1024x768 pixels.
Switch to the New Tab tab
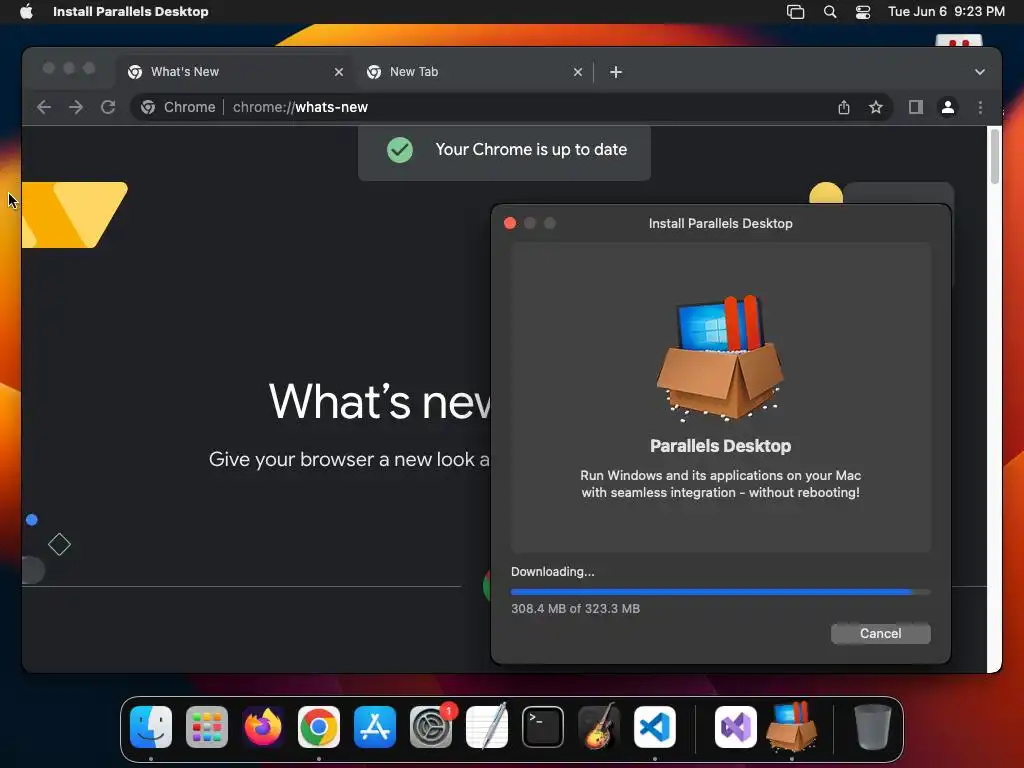click(x=475, y=72)
